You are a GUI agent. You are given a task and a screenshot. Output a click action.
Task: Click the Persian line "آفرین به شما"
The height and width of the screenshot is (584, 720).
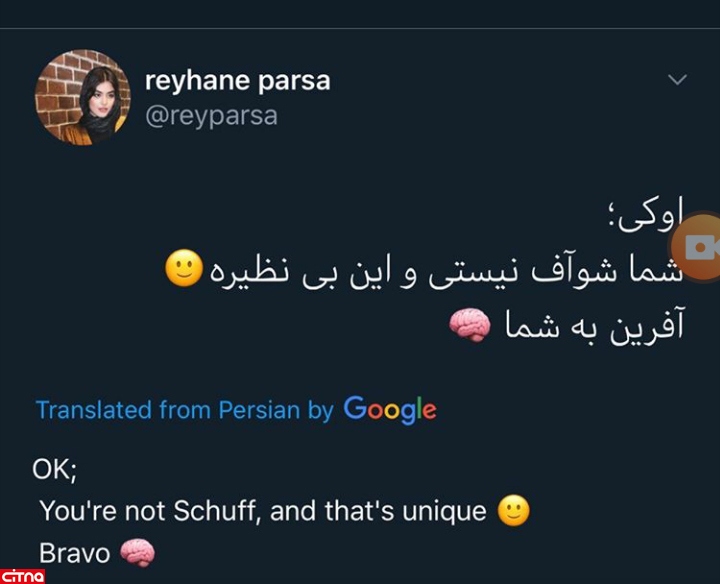click(x=592, y=325)
